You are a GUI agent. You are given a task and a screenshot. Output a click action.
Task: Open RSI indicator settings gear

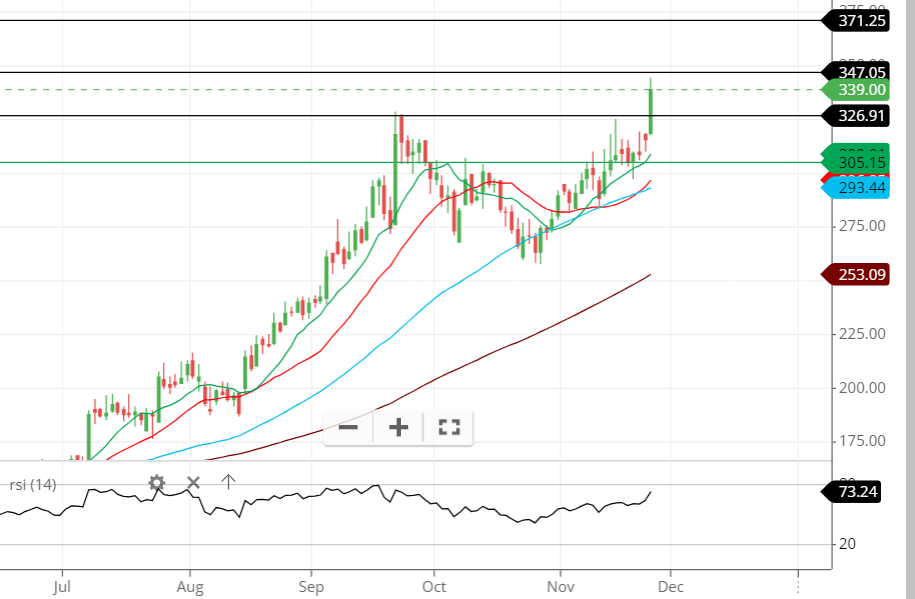(156, 483)
